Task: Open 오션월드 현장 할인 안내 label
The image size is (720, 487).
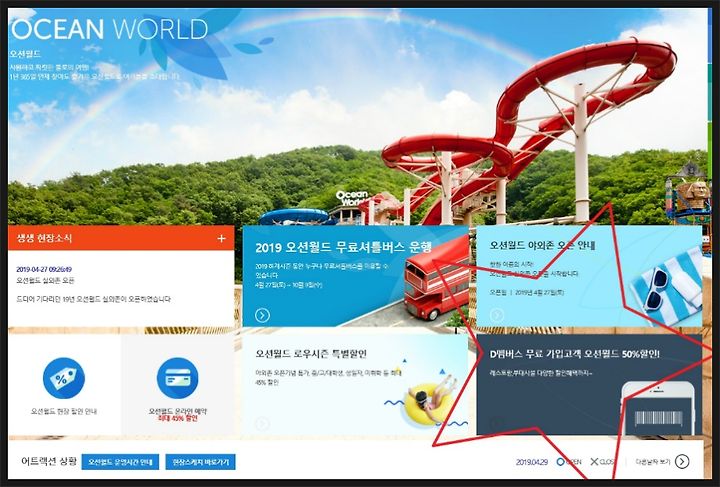Action: (x=64, y=411)
